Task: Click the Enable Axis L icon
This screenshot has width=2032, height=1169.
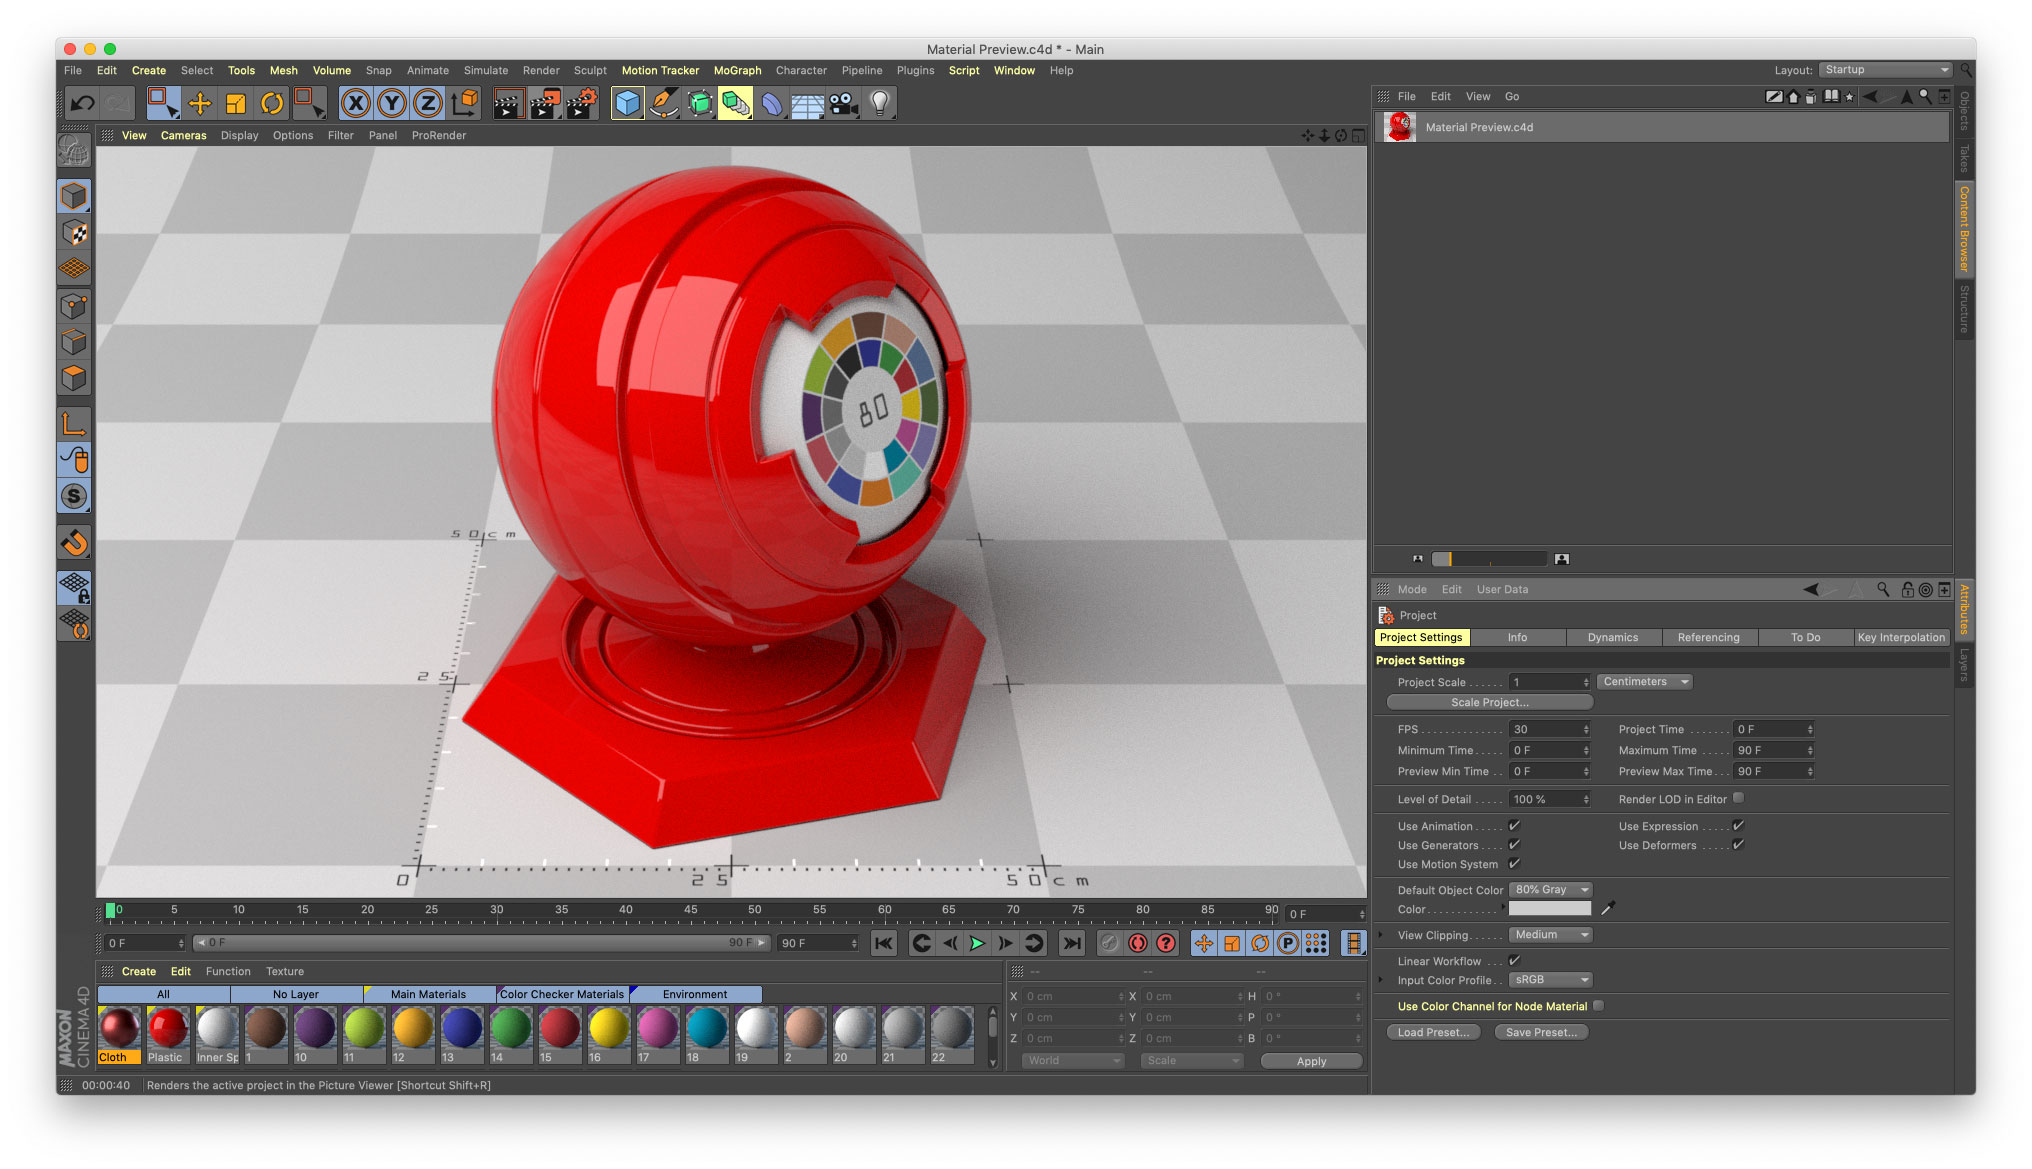Action: (74, 423)
